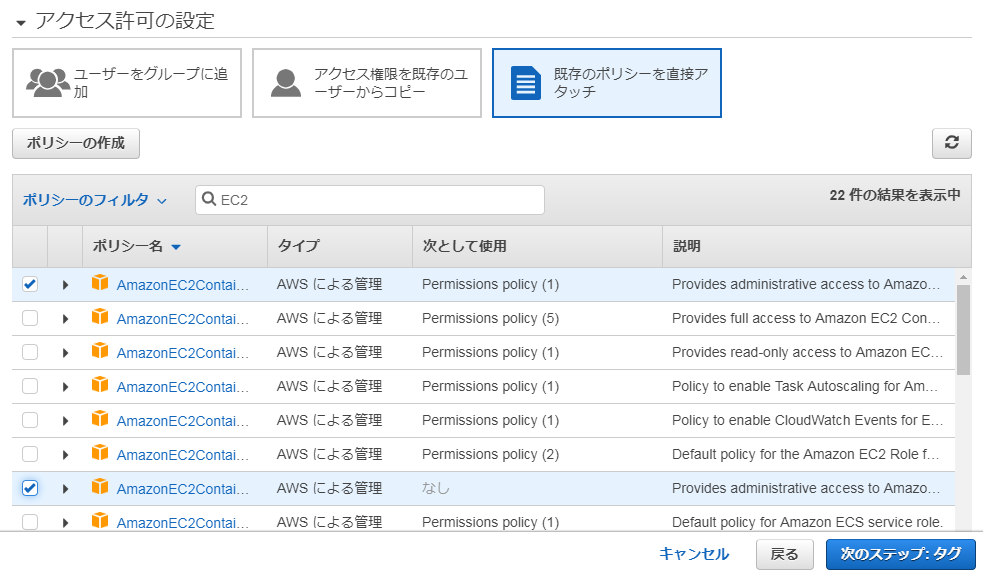Expand details of Amazon EC2 Role policy row

click(65, 454)
